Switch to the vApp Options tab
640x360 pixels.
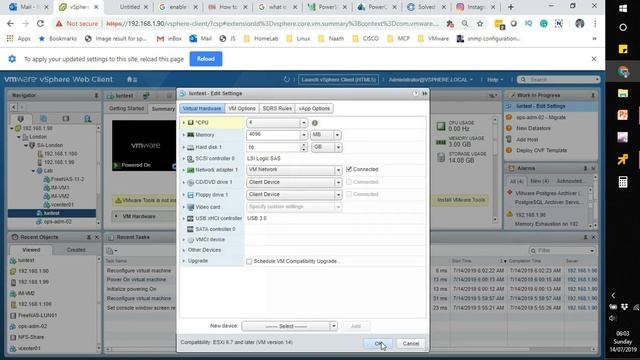(314, 109)
